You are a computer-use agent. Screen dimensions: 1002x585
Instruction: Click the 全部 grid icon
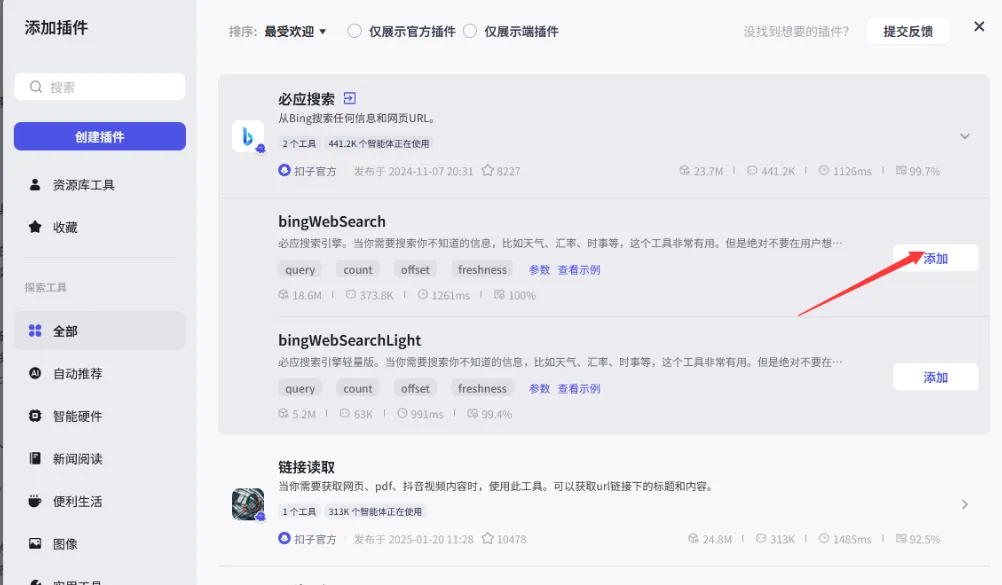coord(35,331)
